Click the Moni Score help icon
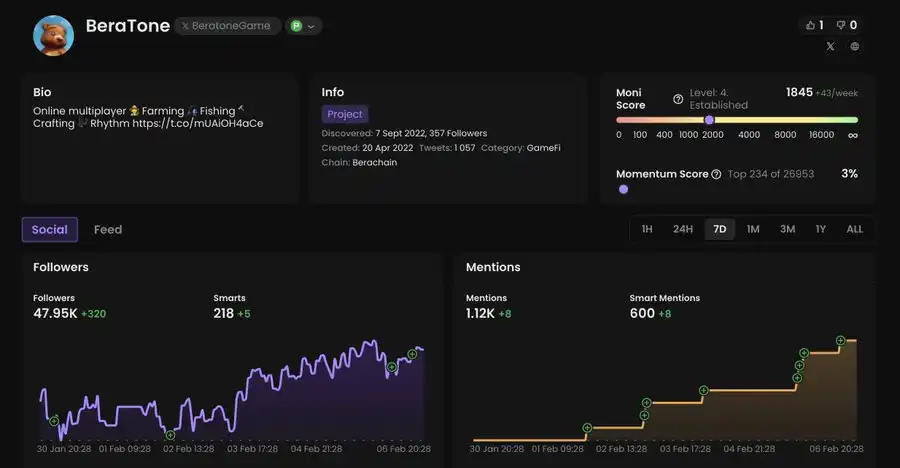 [678, 99]
